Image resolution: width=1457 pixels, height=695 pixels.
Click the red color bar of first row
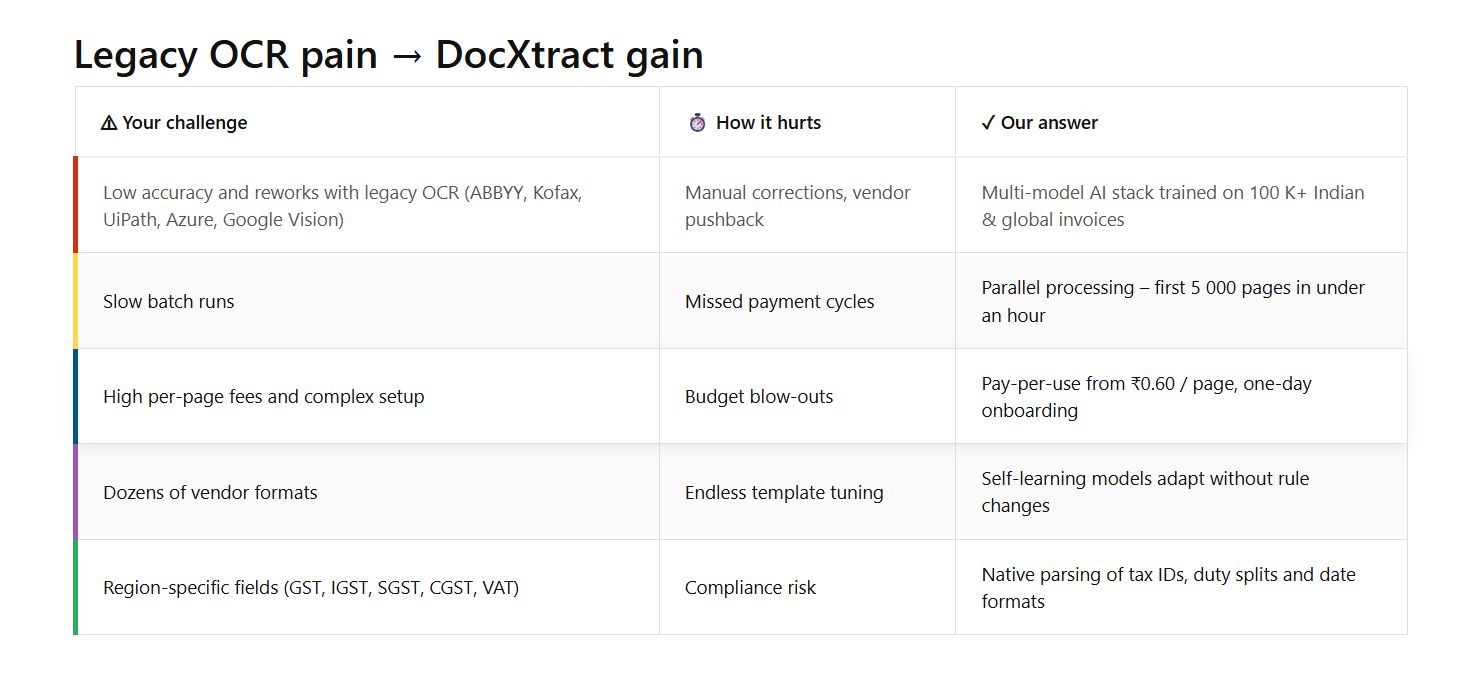click(x=75, y=205)
